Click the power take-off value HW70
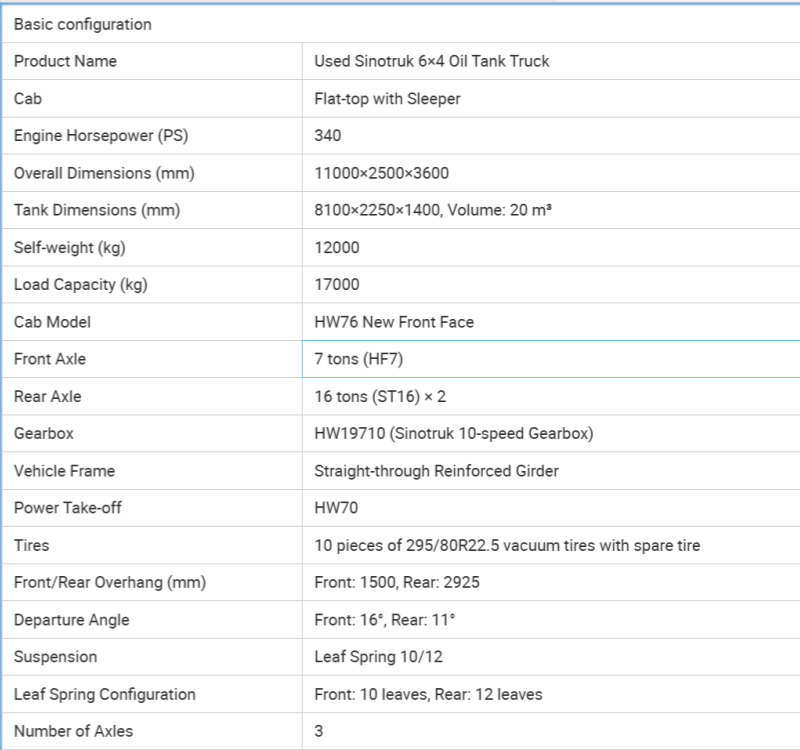Screen dimensions: 800x750 tap(335, 508)
